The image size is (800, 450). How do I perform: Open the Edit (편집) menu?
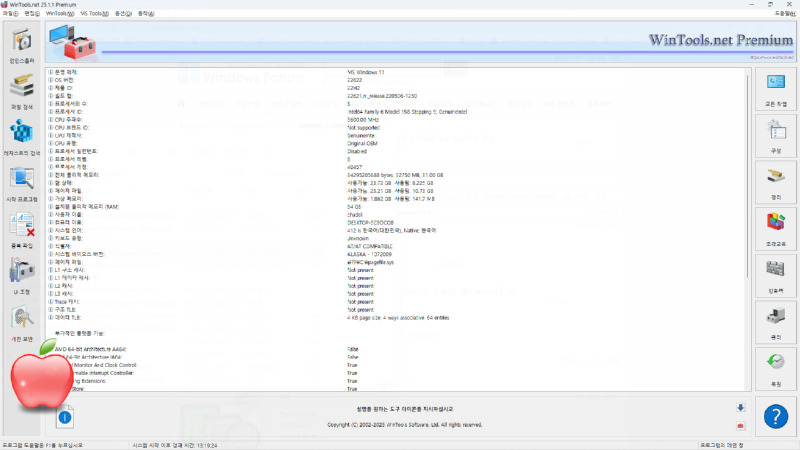tap(32, 14)
